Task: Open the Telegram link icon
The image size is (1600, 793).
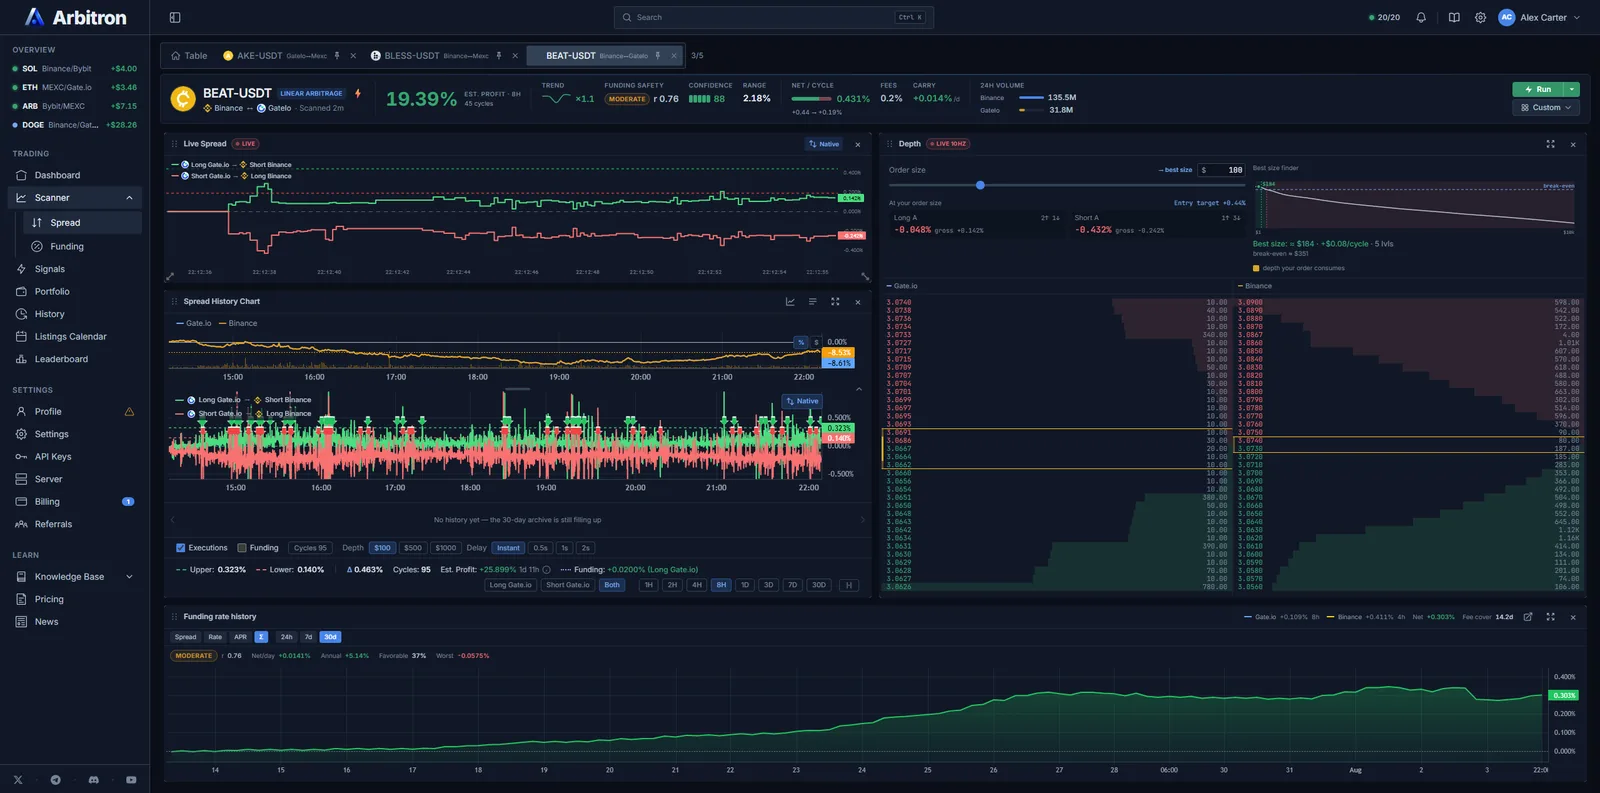Action: coord(56,779)
